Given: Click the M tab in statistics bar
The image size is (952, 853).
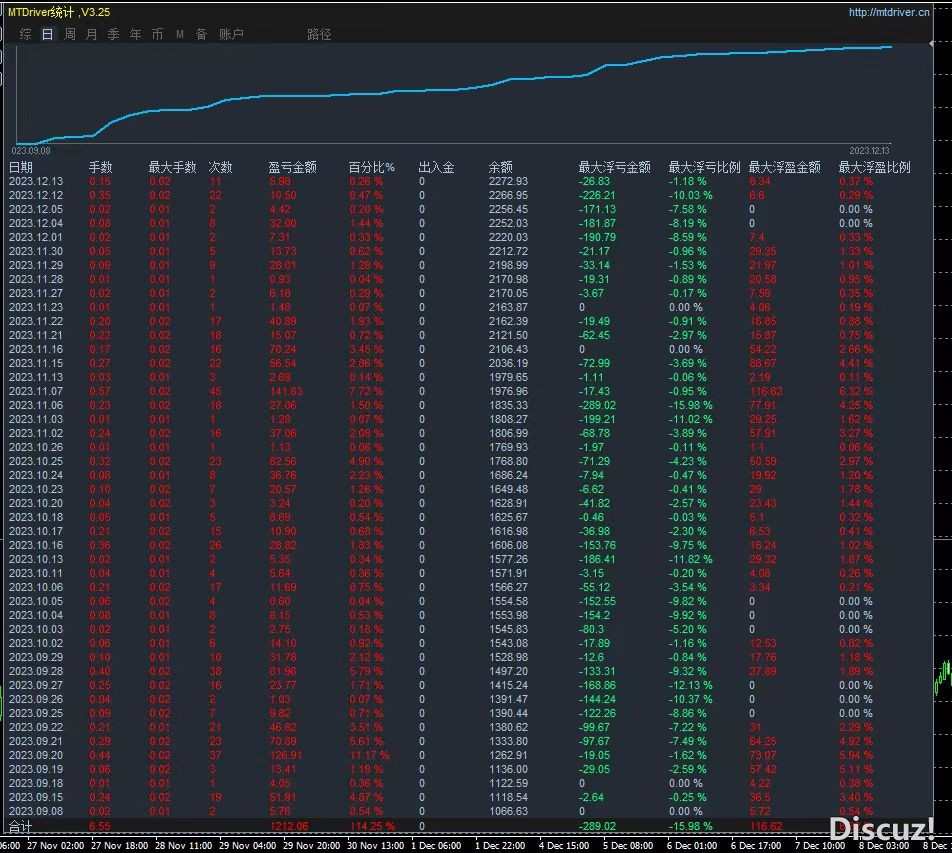Looking at the screenshot, I should [180, 34].
